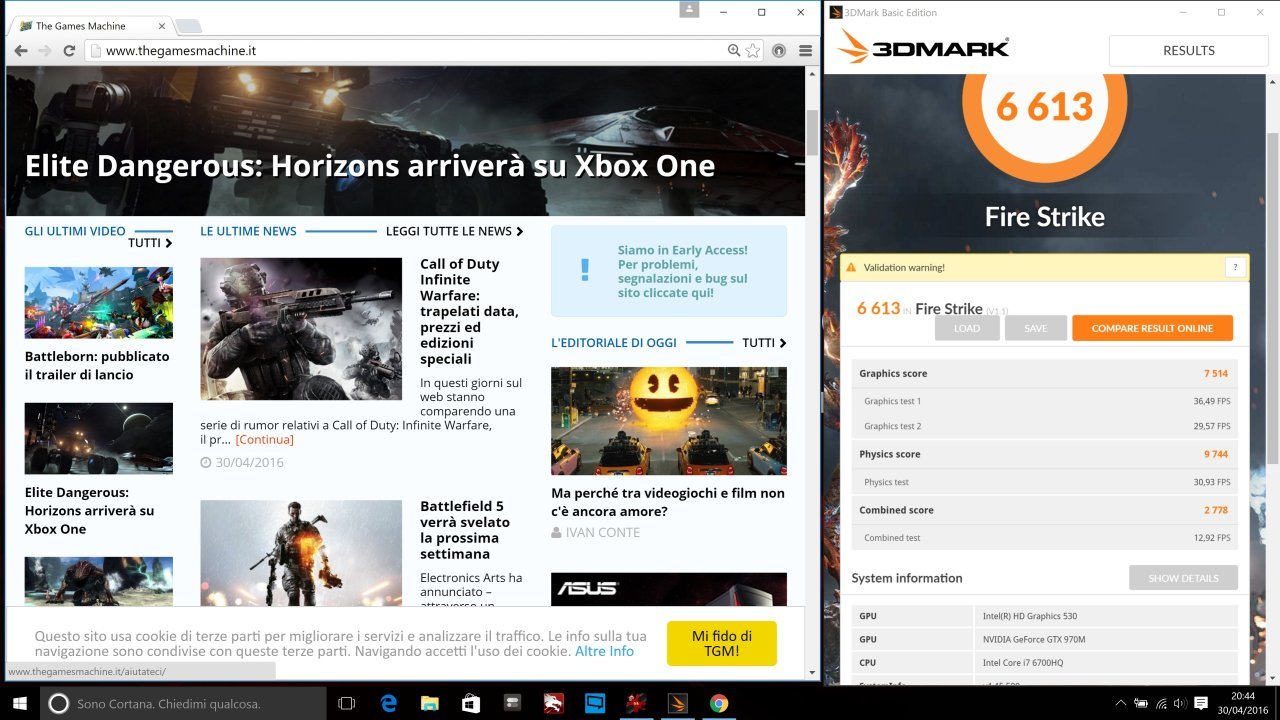The image size is (1280, 720).
Task: Reload The Games Machine page
Action: point(69,50)
